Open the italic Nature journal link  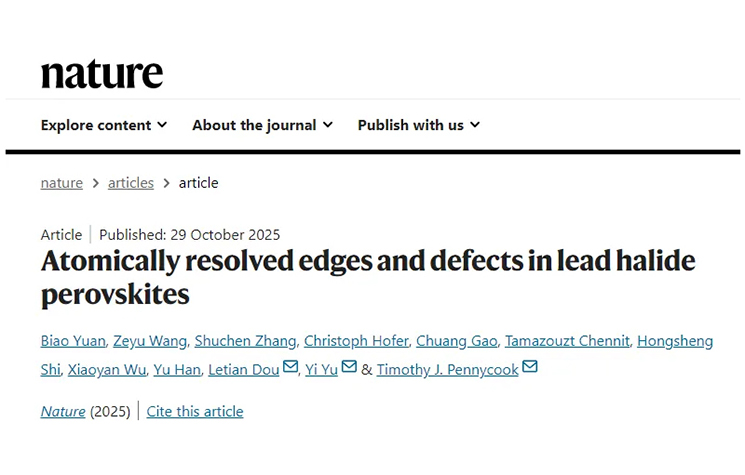coord(63,411)
